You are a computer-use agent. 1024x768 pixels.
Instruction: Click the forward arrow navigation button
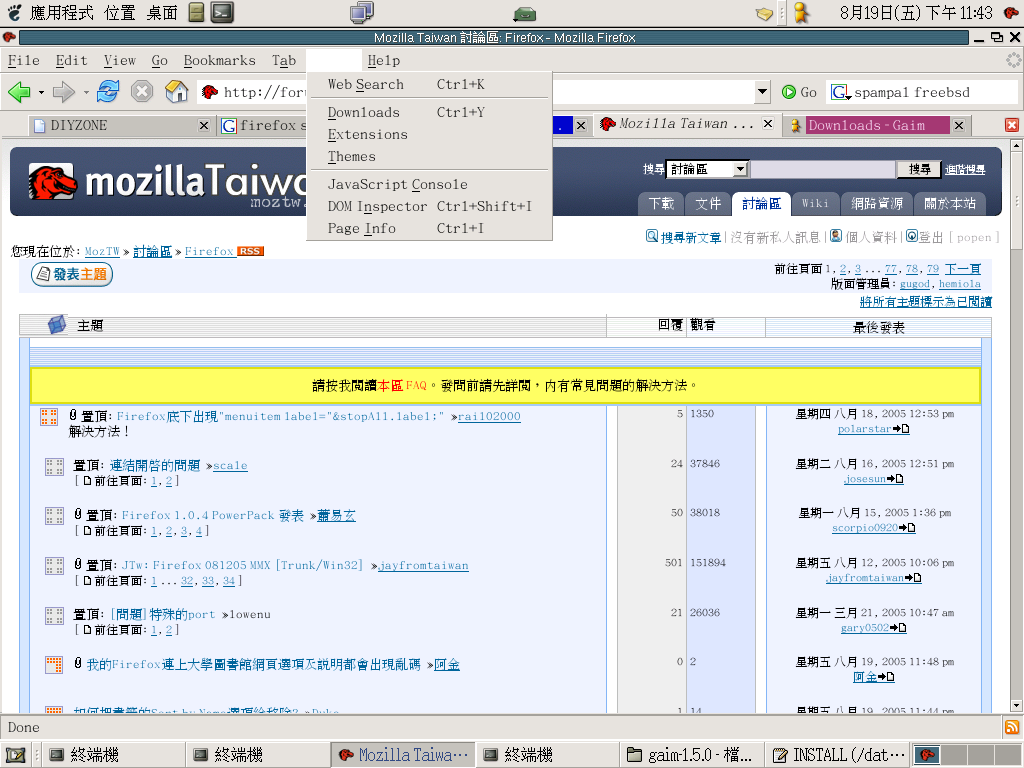[x=63, y=92]
